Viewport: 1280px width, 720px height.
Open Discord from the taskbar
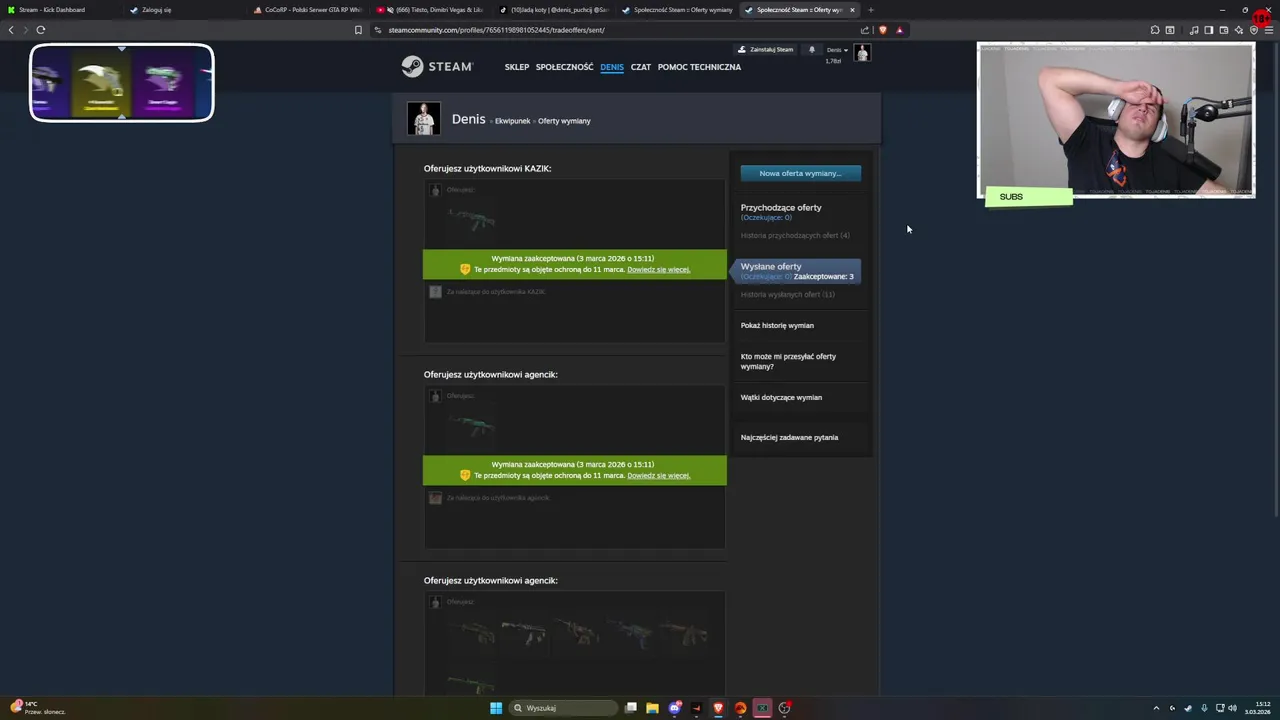[675, 708]
